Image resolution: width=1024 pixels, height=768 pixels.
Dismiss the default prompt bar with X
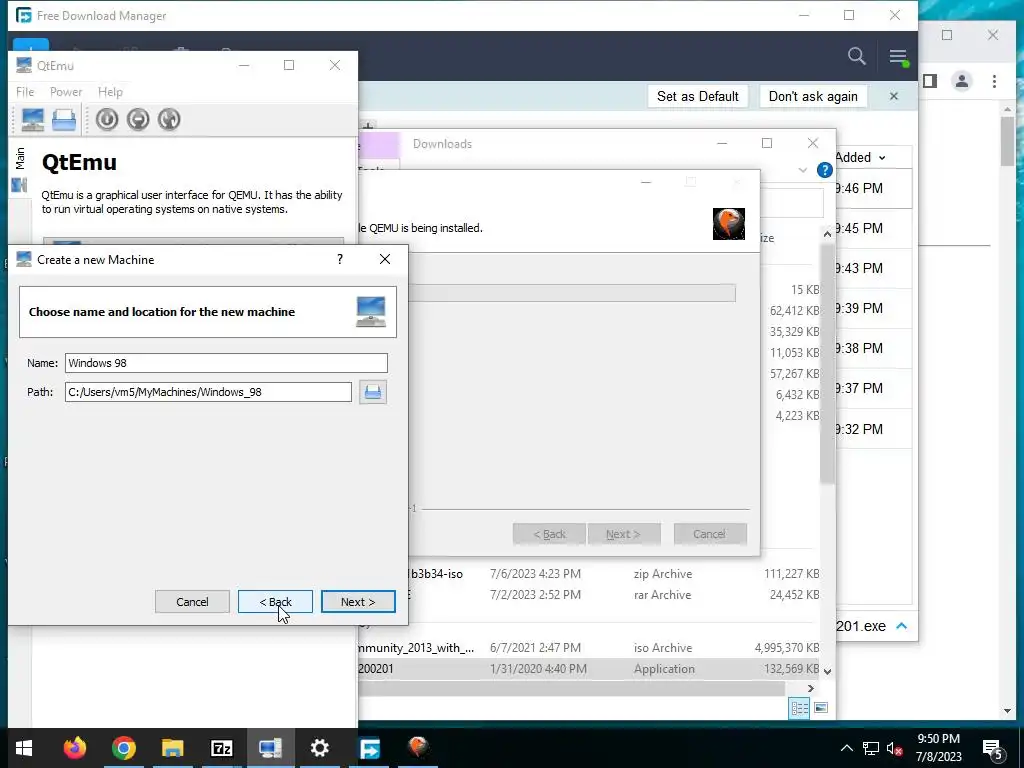pyautogui.click(x=894, y=97)
